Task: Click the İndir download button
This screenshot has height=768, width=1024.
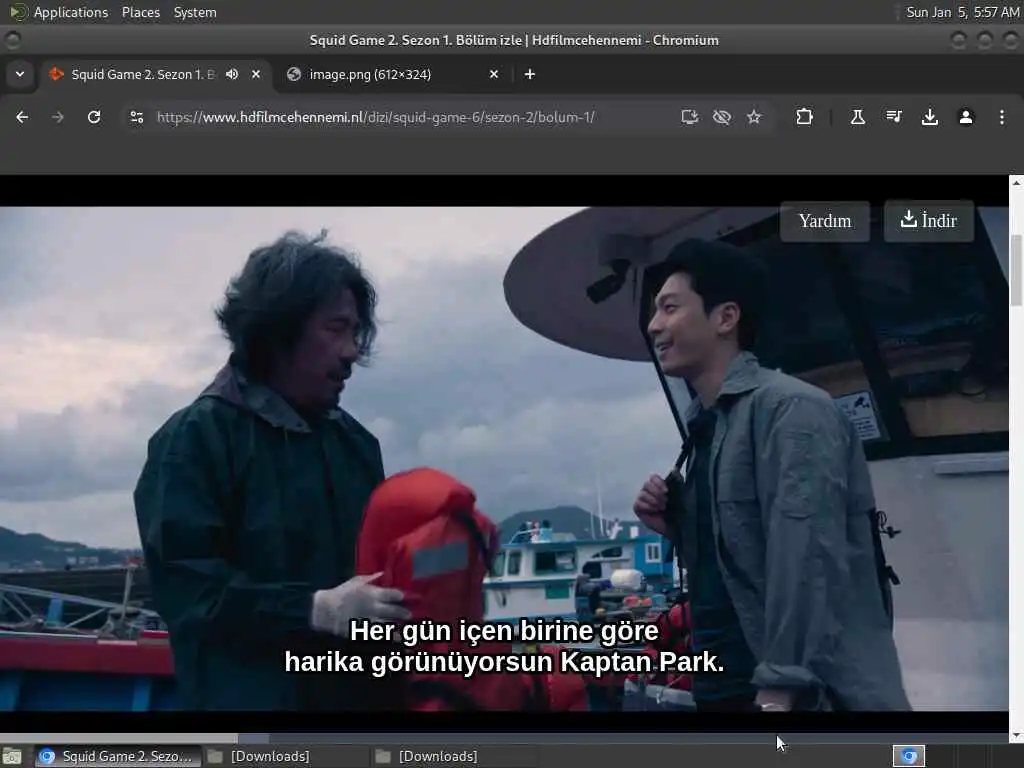Action: (929, 221)
